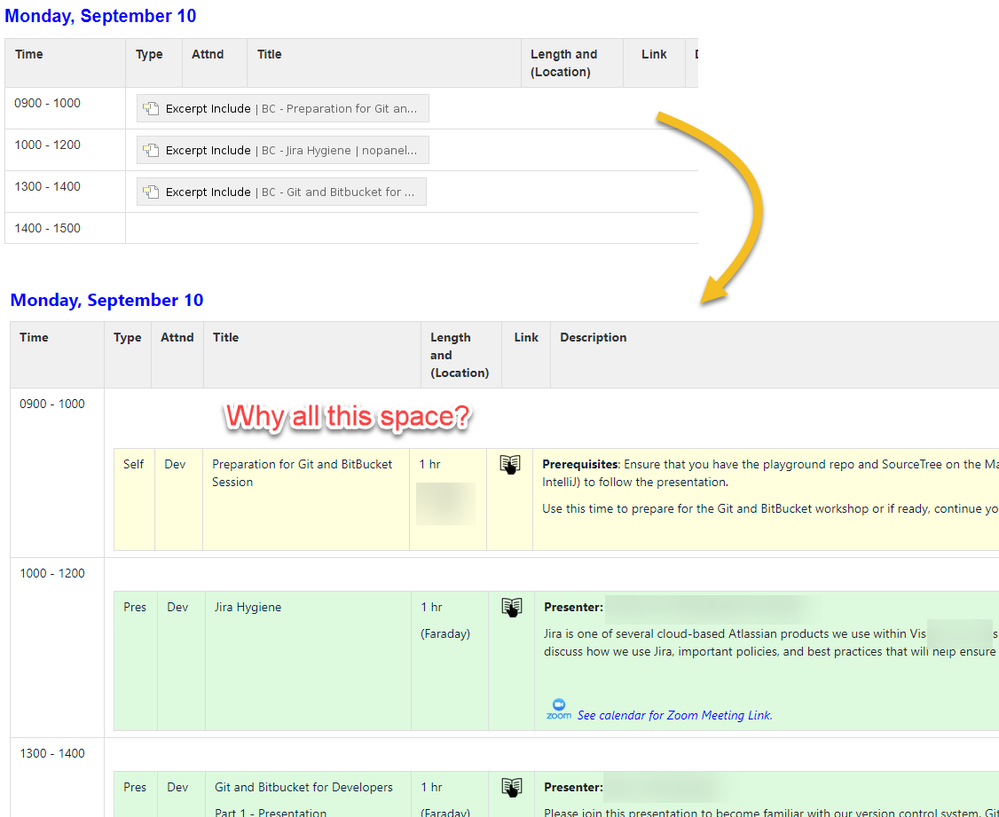Click the Excerpt Include macro icon for BC - Preparation for Git
999x817 pixels.
151,108
